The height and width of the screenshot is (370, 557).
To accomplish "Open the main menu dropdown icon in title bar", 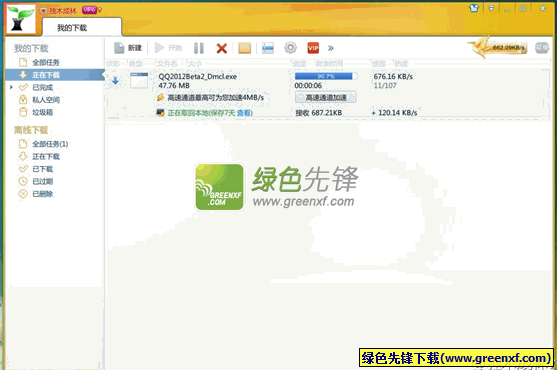I will coord(491,8).
